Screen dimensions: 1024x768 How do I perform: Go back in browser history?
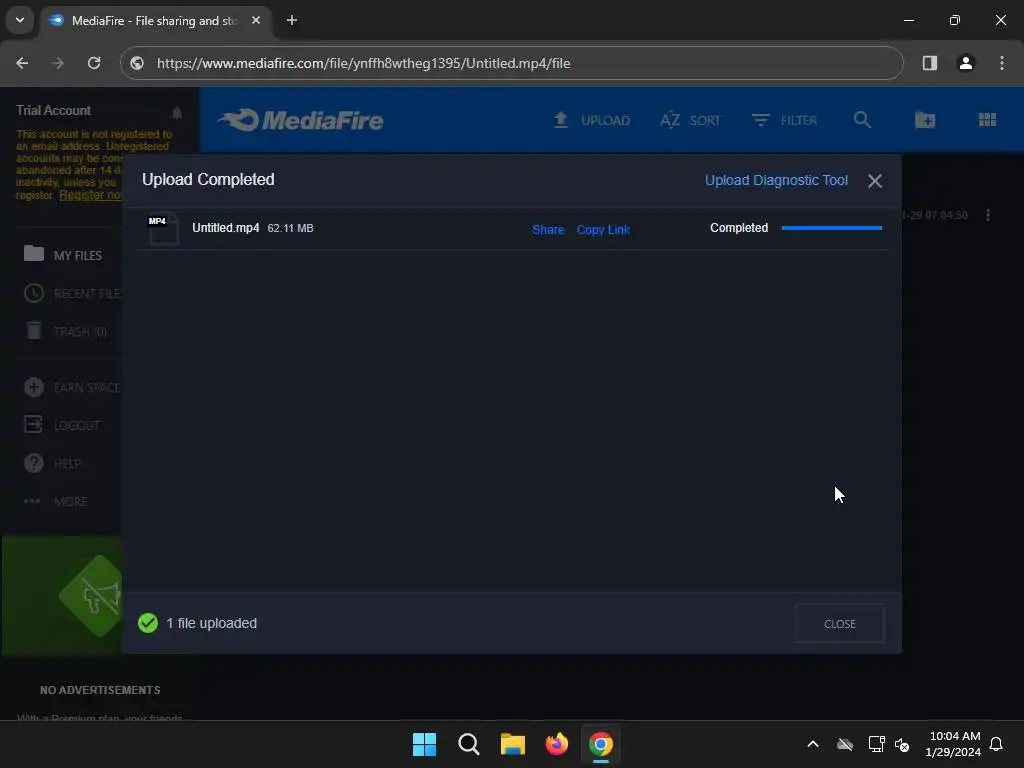tap(22, 63)
